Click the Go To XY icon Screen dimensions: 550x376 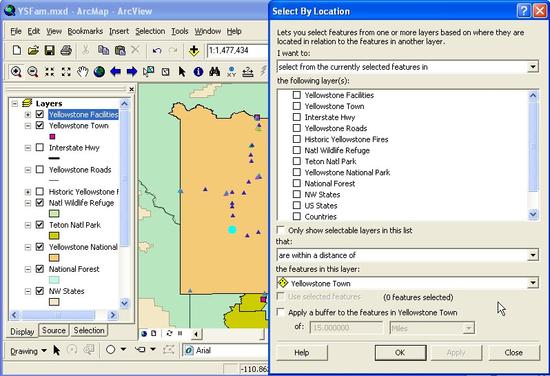[x=231, y=72]
